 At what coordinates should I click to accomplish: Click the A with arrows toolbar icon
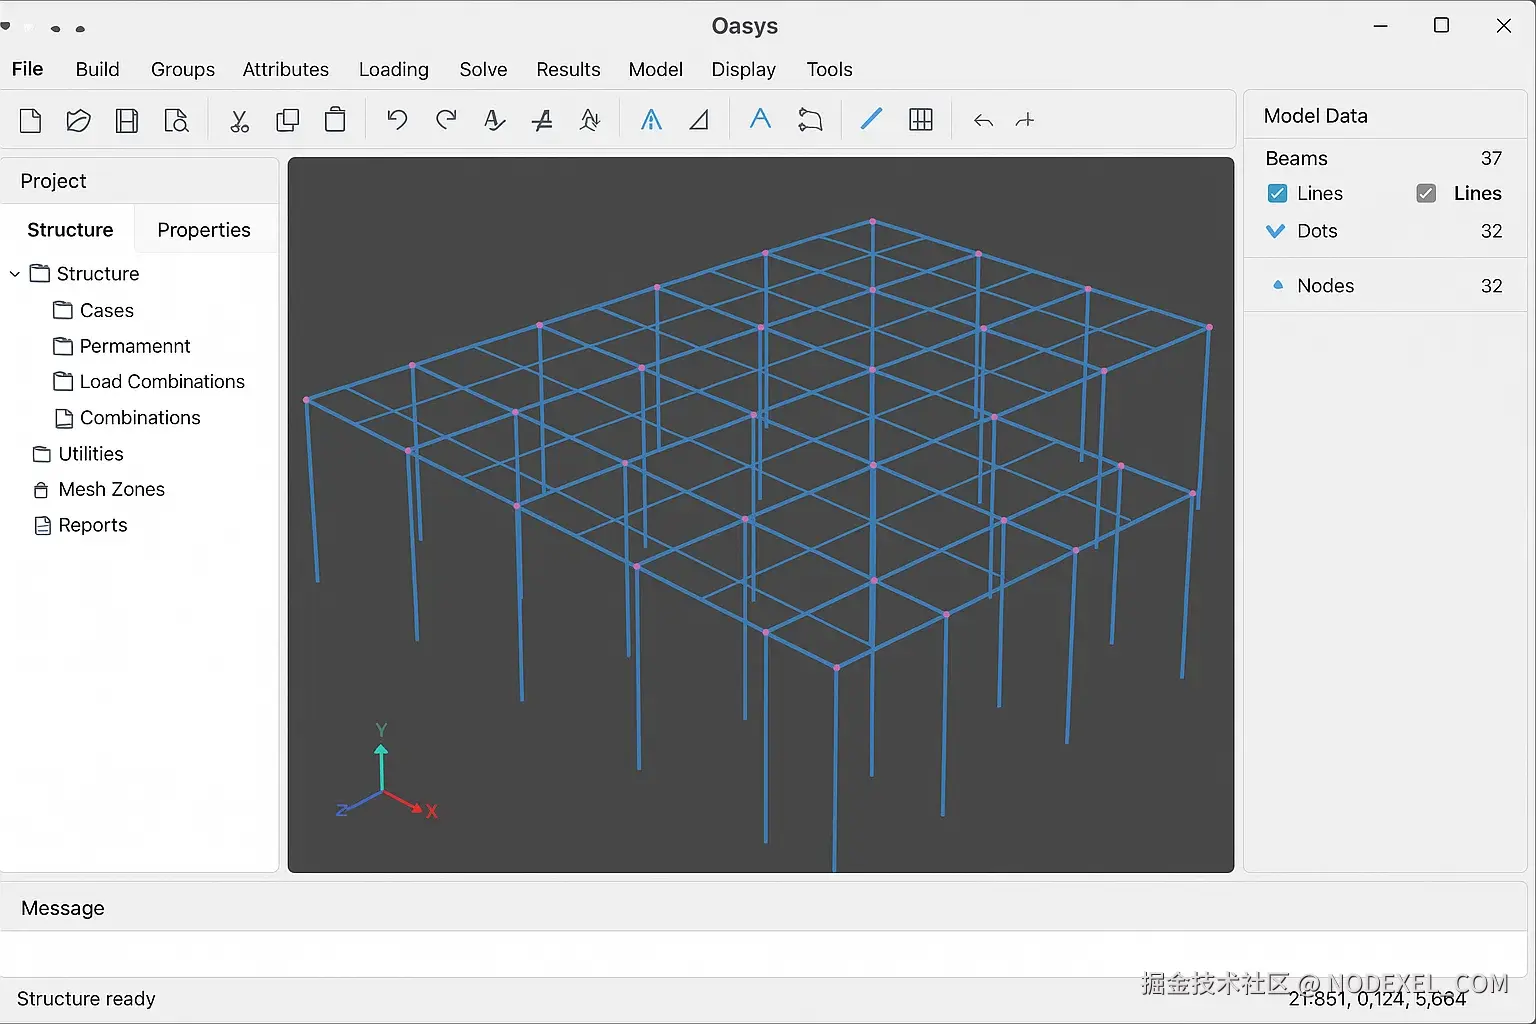click(x=590, y=120)
